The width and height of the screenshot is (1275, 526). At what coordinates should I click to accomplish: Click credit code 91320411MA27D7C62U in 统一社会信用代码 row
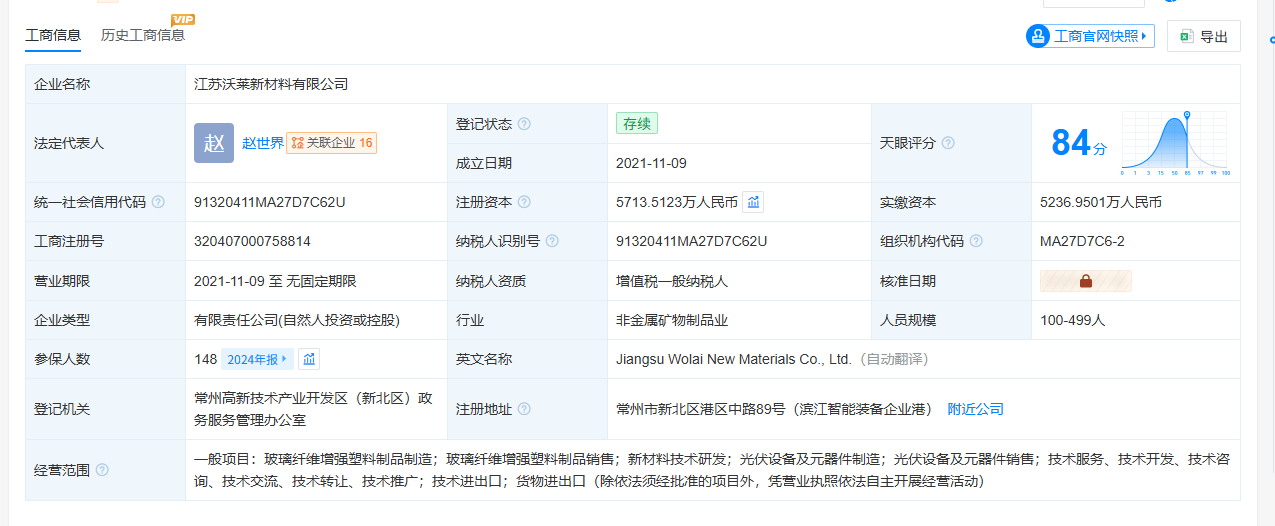pos(270,202)
